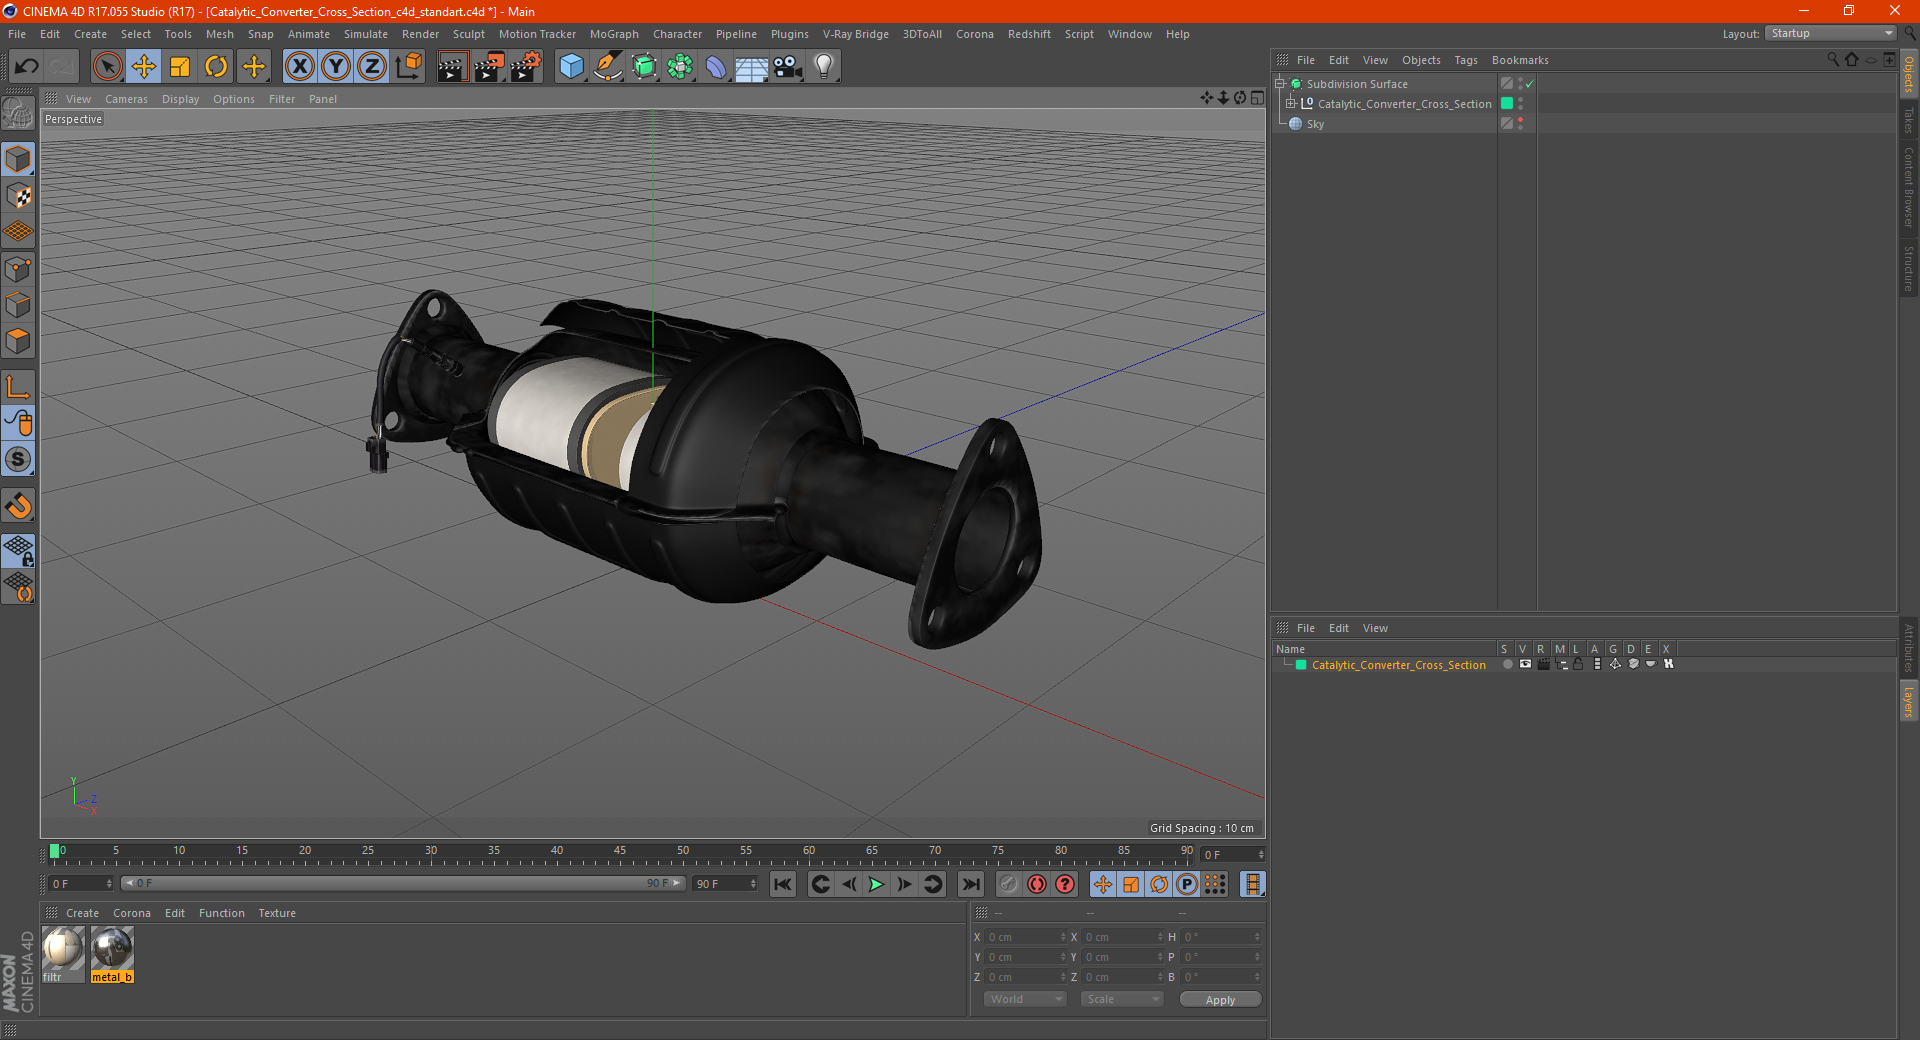Open Edit Render Settings icon
Viewport: 1920px width, 1040px height.
click(526, 67)
